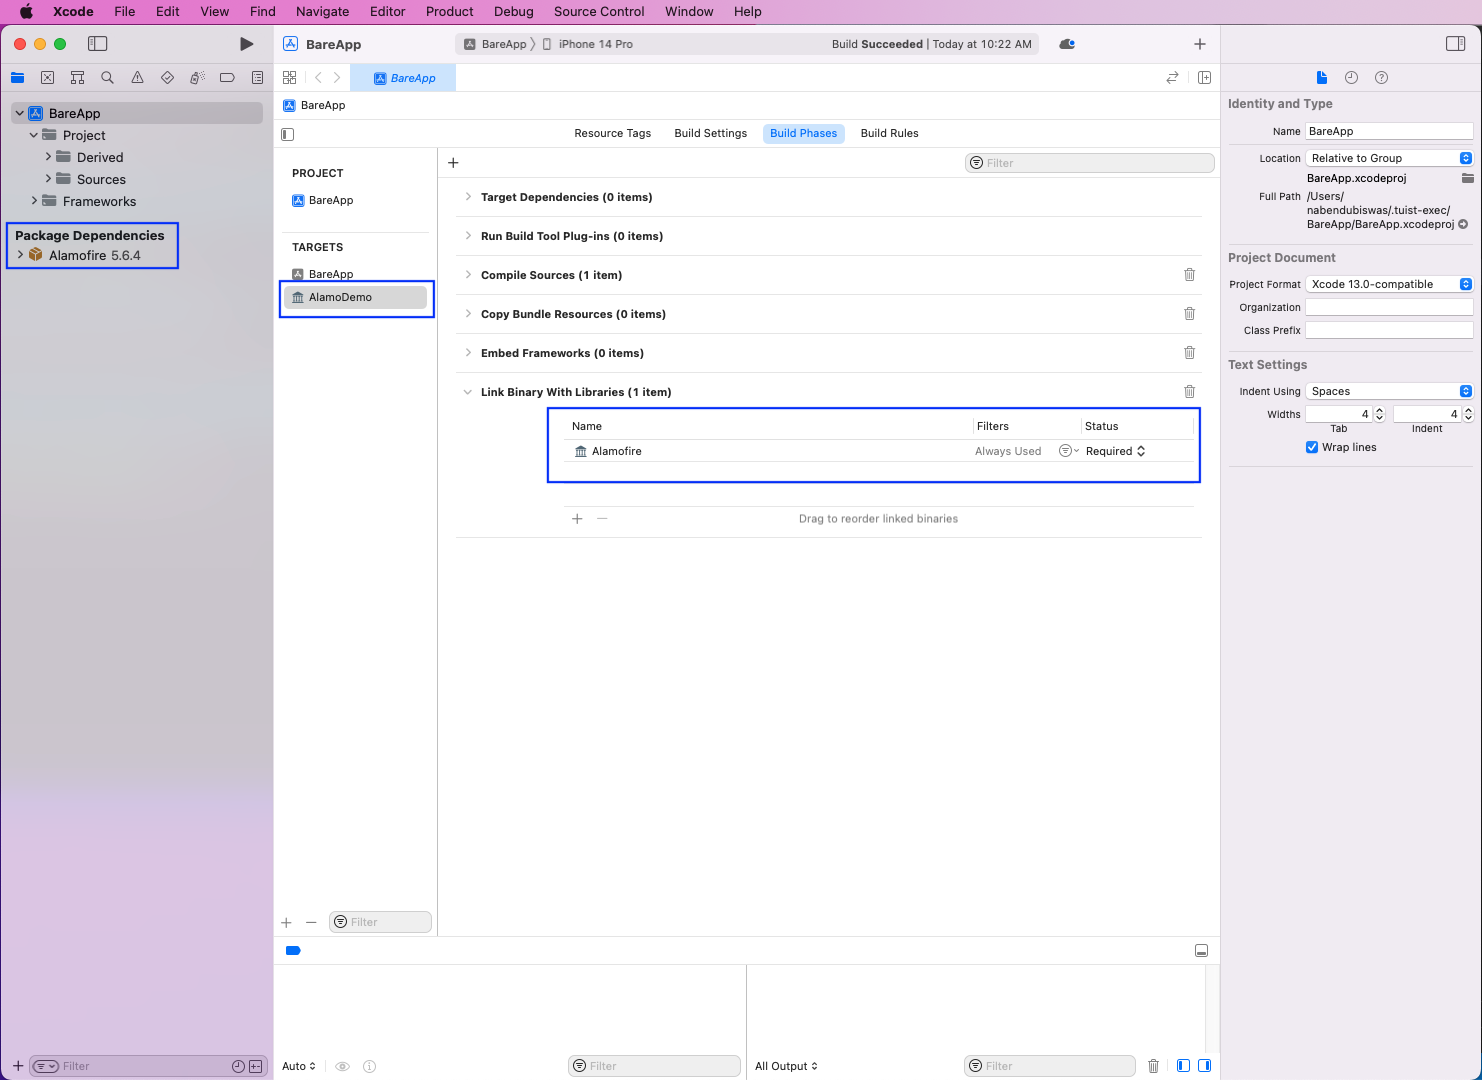Open the Editor menu

387,12
